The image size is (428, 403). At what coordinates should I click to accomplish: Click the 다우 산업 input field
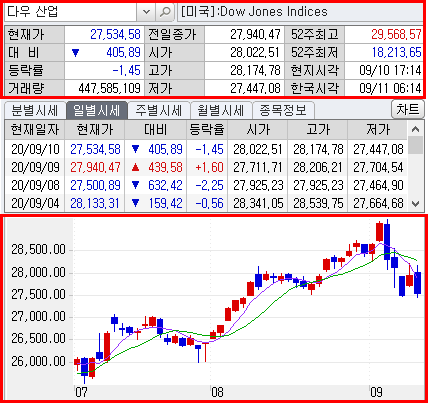click(71, 12)
